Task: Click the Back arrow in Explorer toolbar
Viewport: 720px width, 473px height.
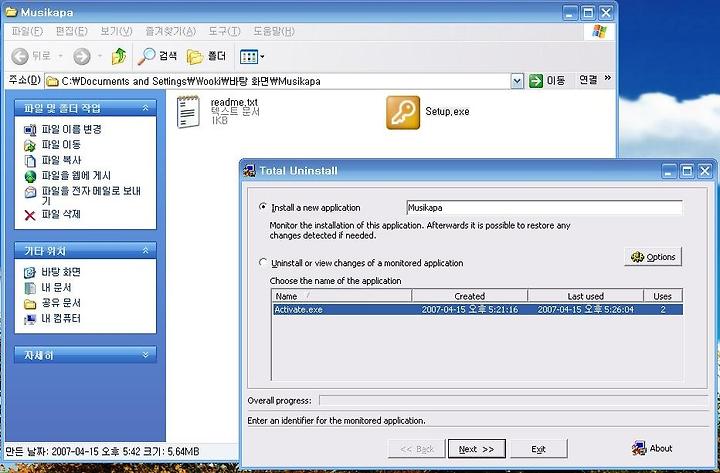Action: click(20, 56)
